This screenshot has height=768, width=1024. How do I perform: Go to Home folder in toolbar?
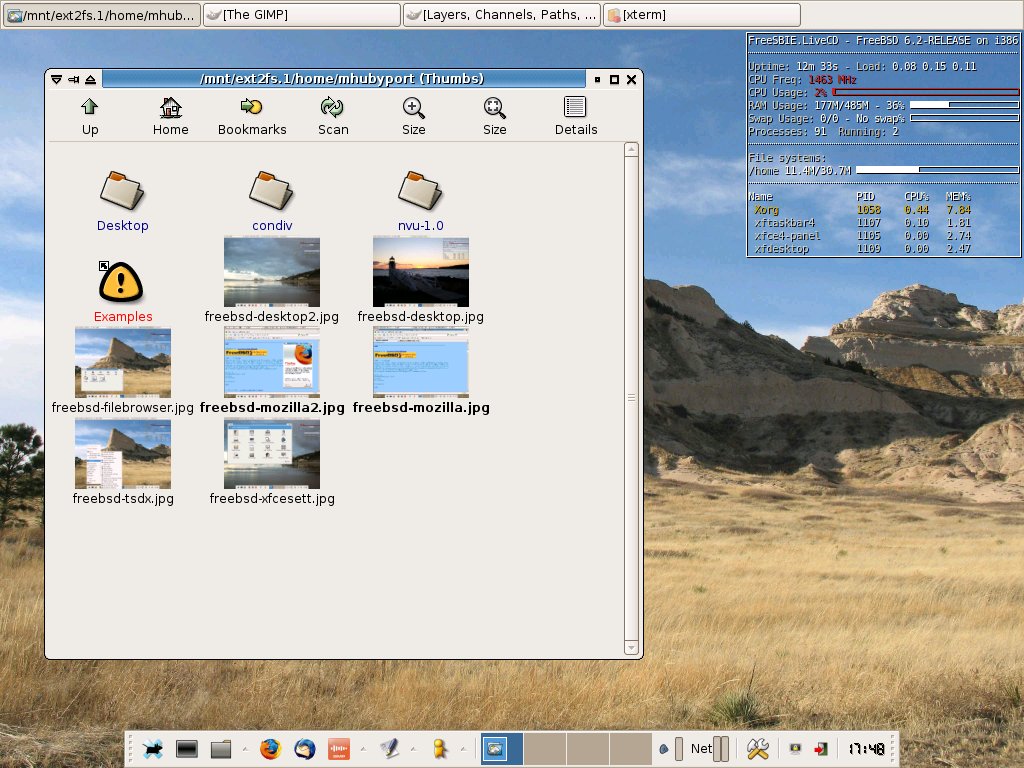tap(171, 108)
